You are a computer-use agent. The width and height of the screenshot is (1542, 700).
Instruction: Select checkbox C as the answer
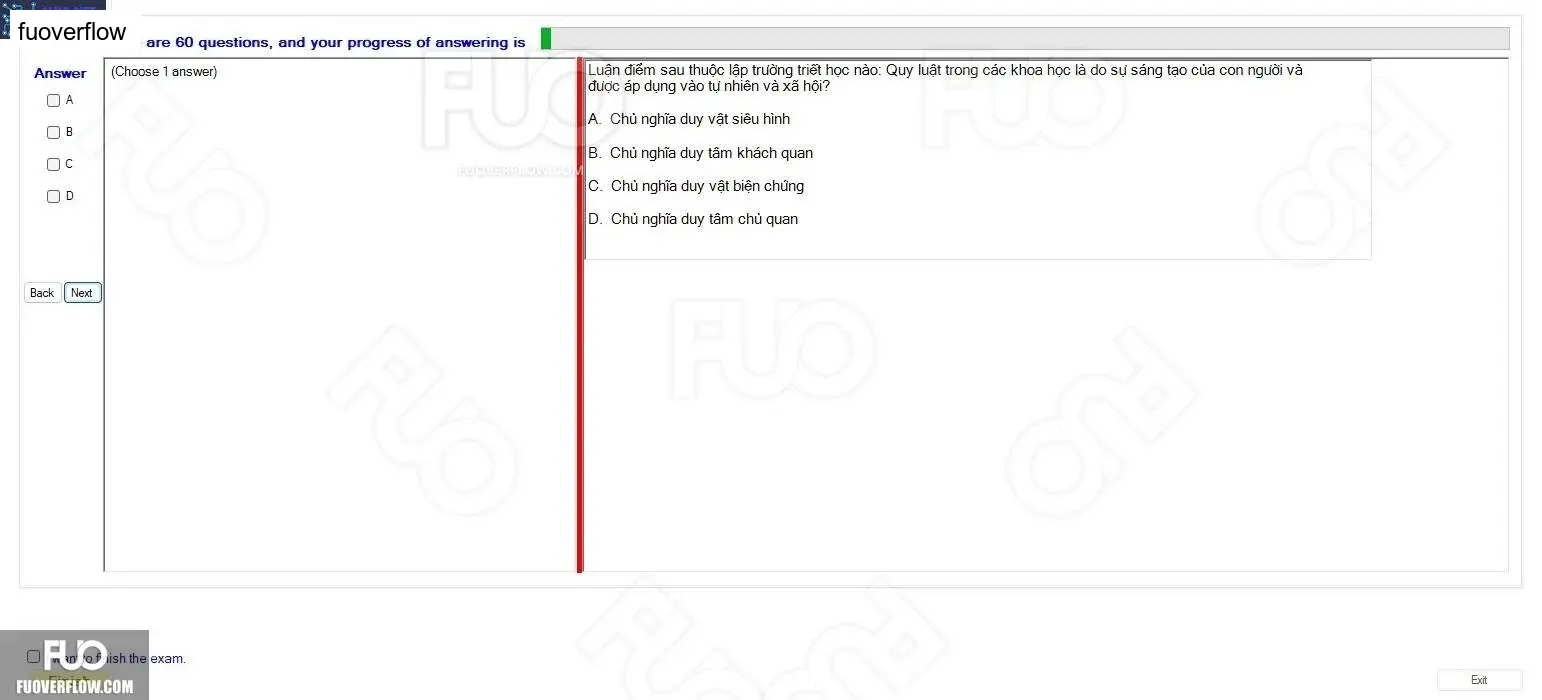(54, 164)
